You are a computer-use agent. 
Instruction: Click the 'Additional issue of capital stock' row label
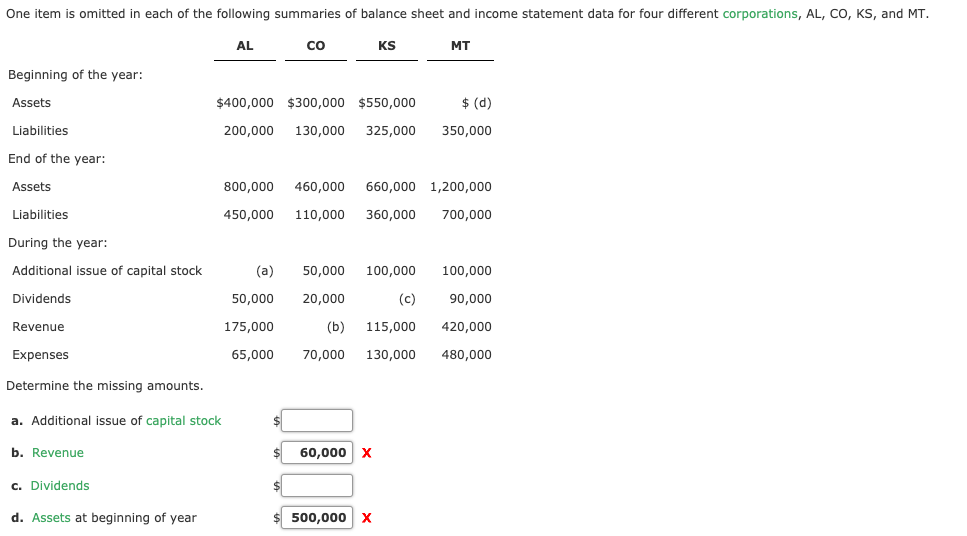(107, 271)
